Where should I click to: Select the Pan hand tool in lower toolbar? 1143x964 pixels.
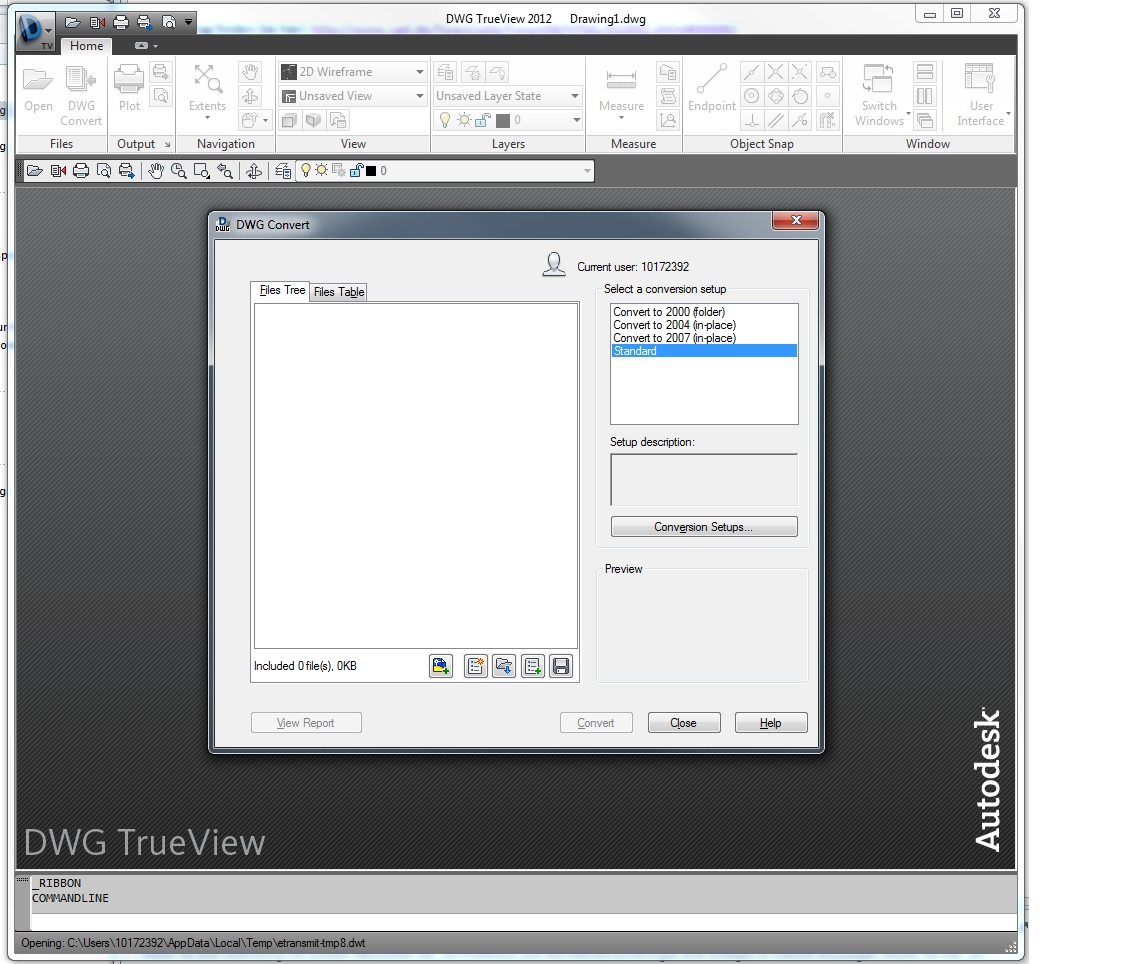pyautogui.click(x=155, y=171)
